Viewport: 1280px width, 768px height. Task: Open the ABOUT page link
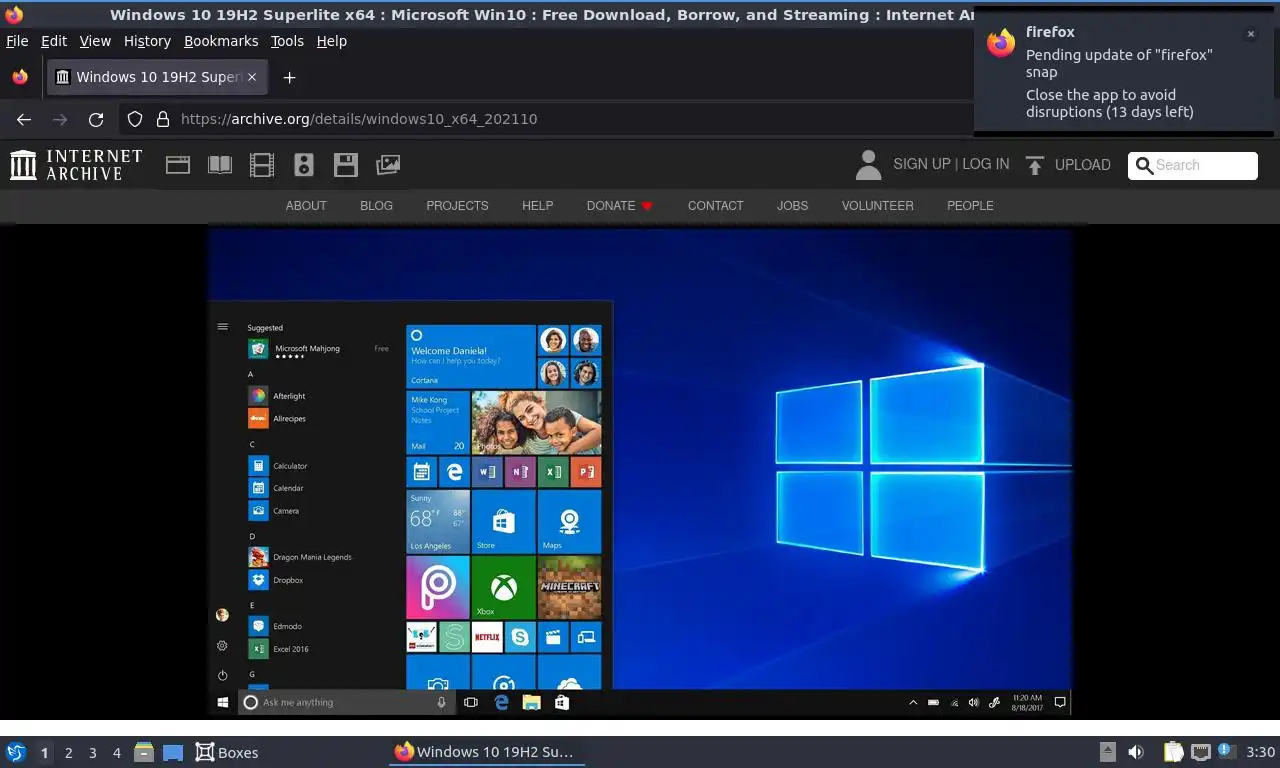point(306,206)
